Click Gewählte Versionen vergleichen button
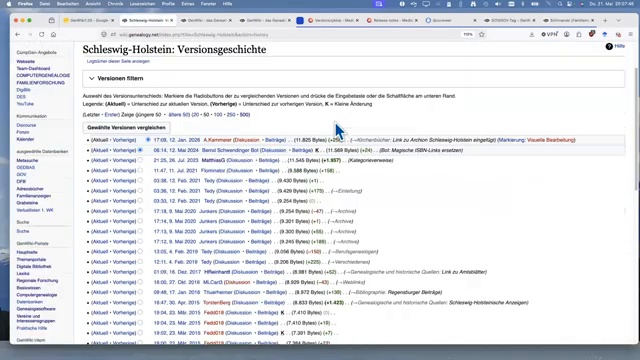The width and height of the screenshot is (640, 360). pos(127,128)
